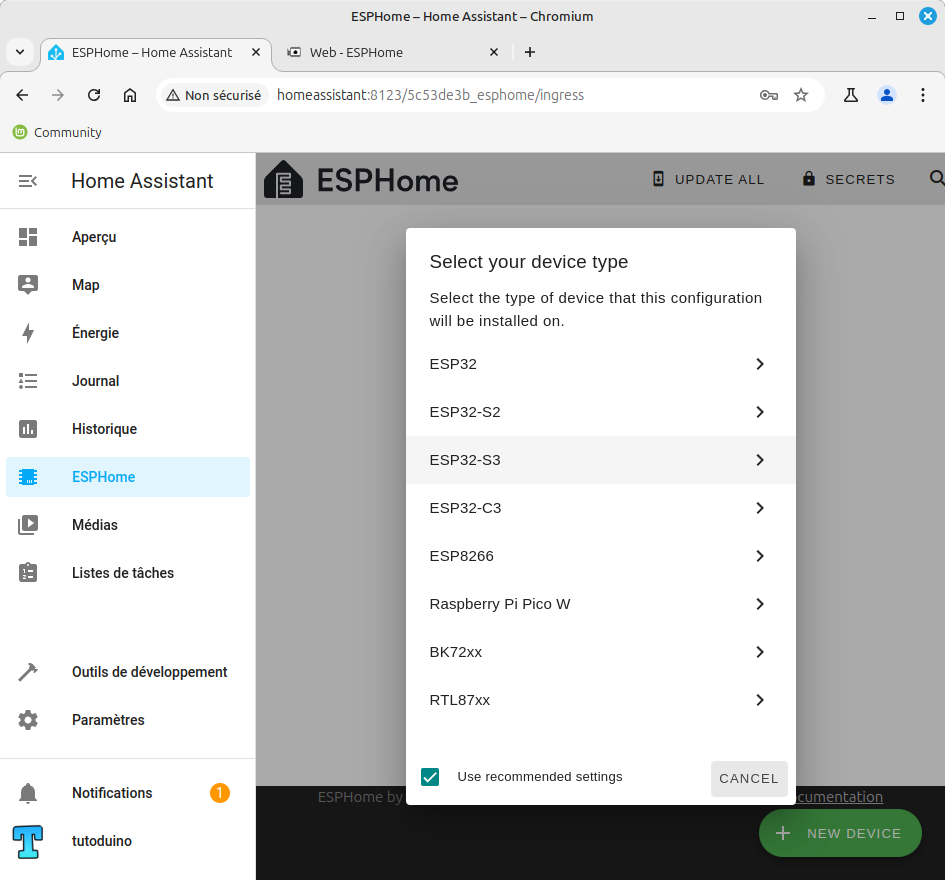Open the Historique chart icon

(28, 429)
